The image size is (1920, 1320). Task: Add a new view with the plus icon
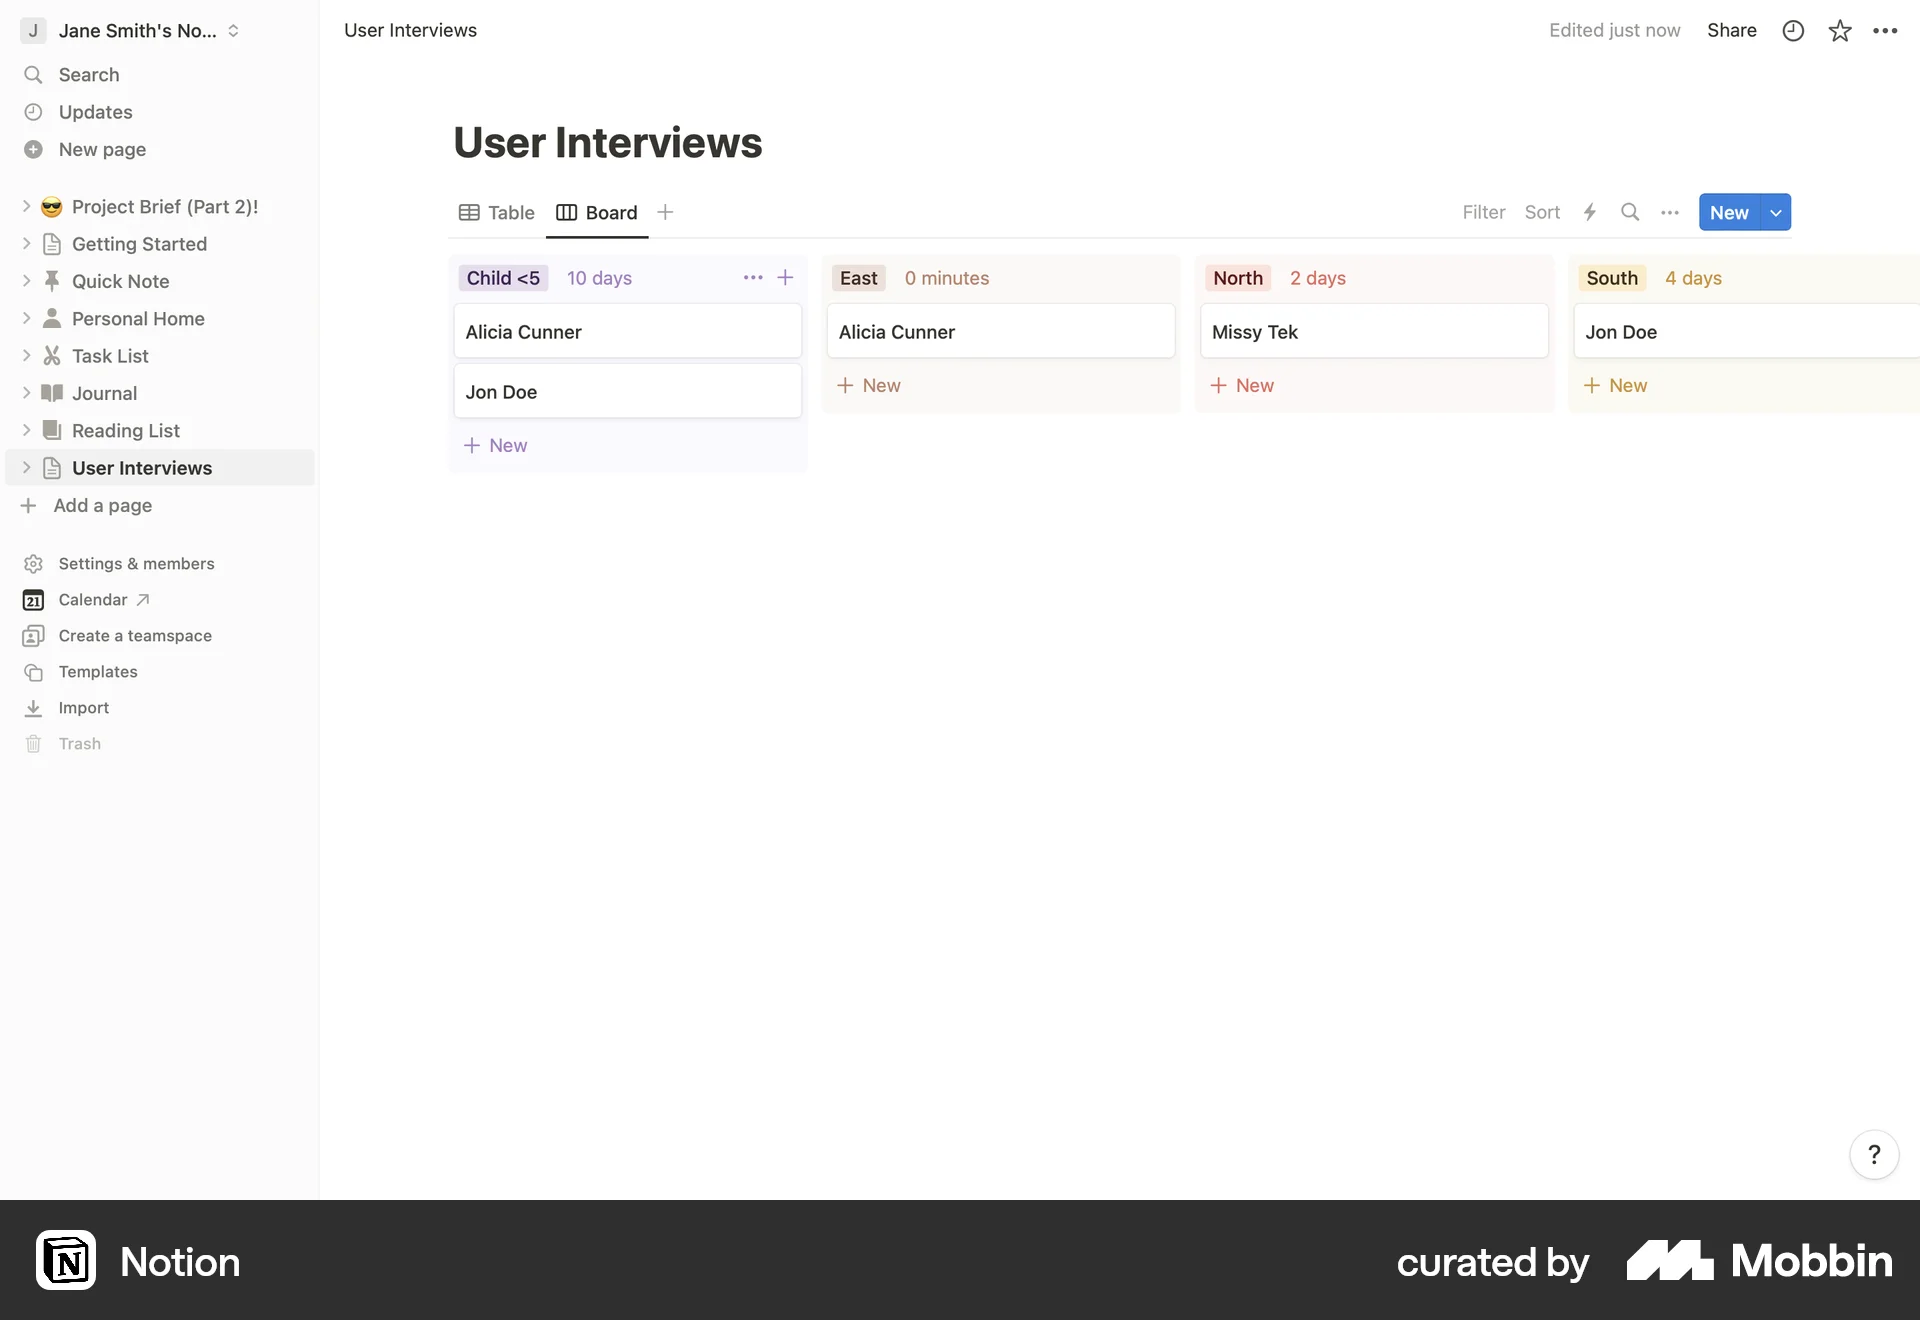click(665, 212)
